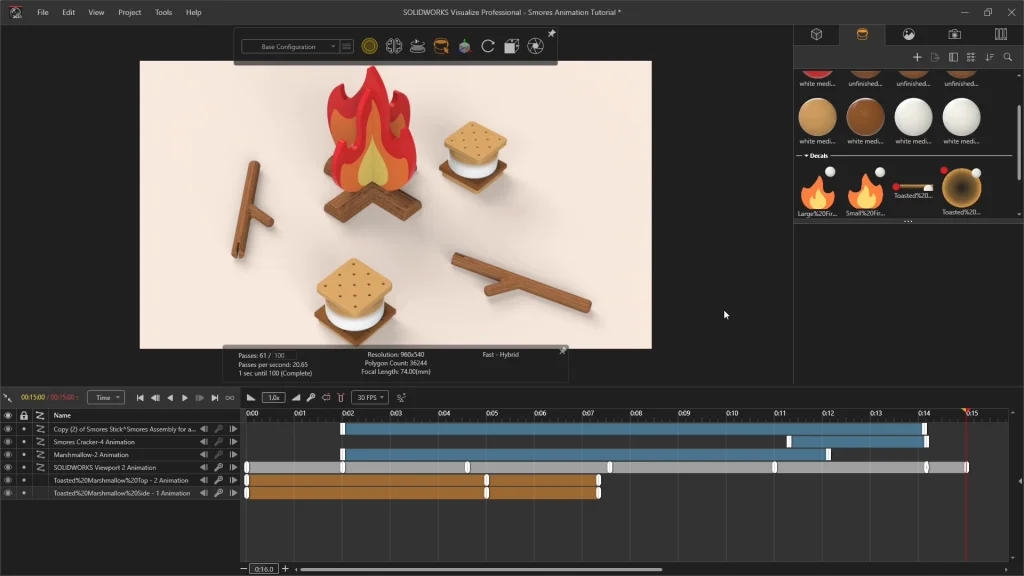Collapse the Decals section
The height and width of the screenshot is (576, 1024).
(x=806, y=156)
